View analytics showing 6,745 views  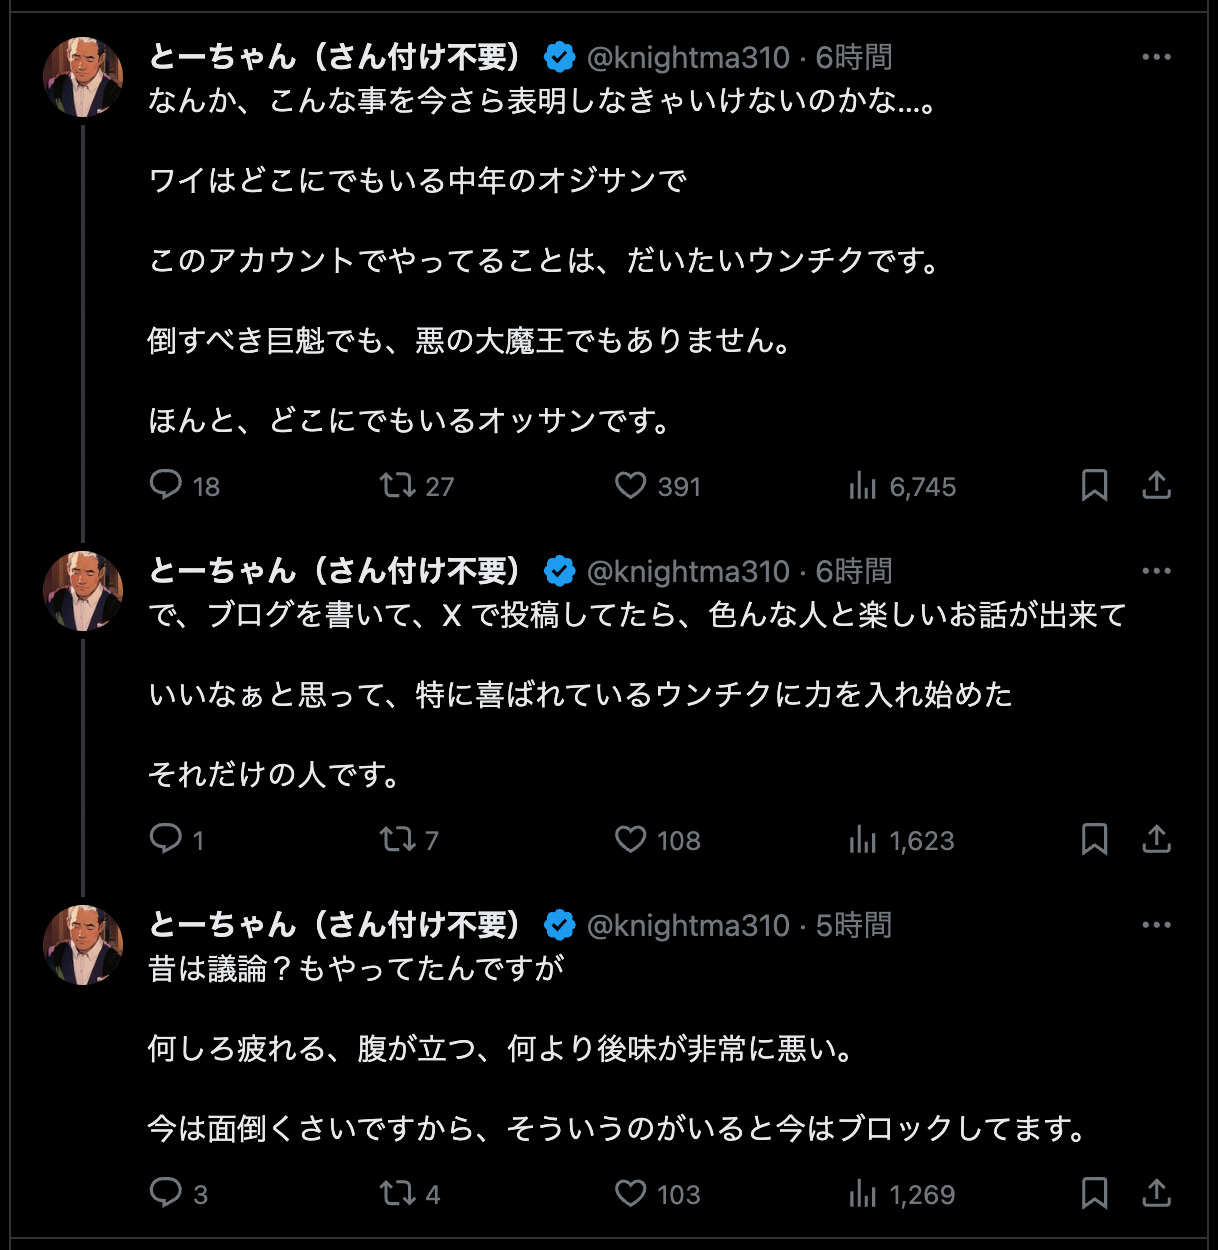pyautogui.click(x=863, y=487)
